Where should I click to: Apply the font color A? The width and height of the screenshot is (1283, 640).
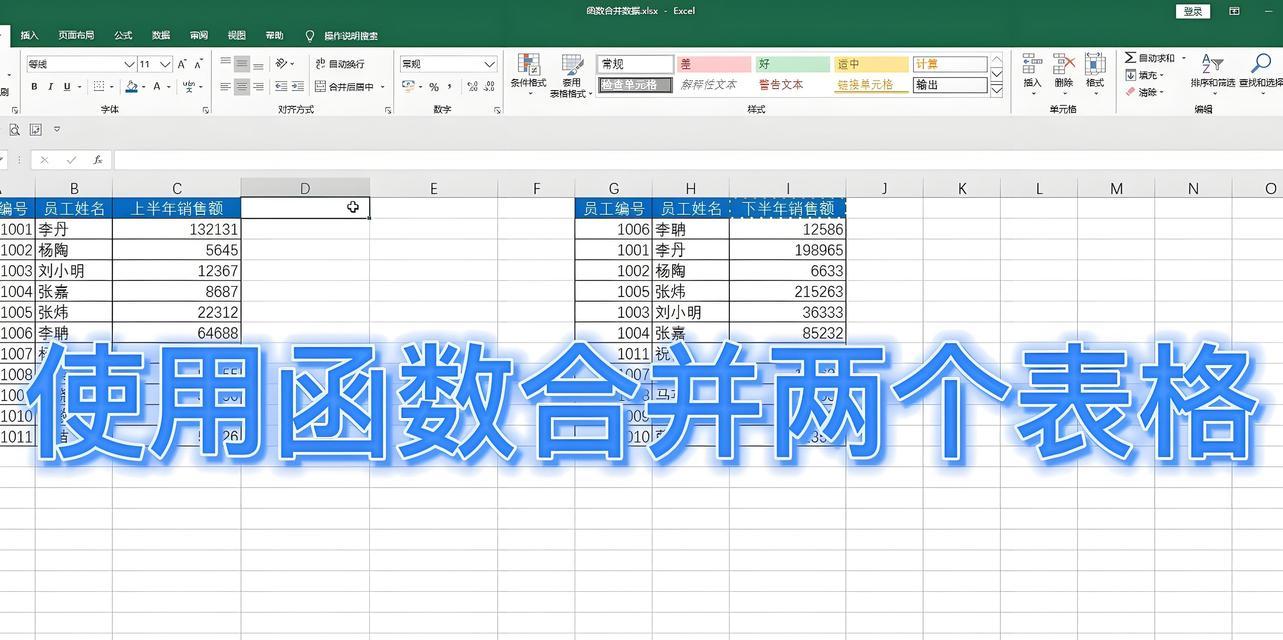(158, 87)
